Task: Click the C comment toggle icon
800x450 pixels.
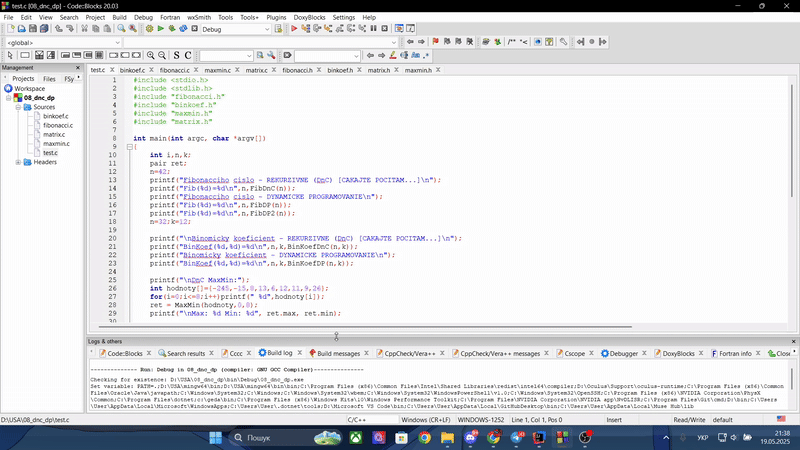Action: click(188, 55)
